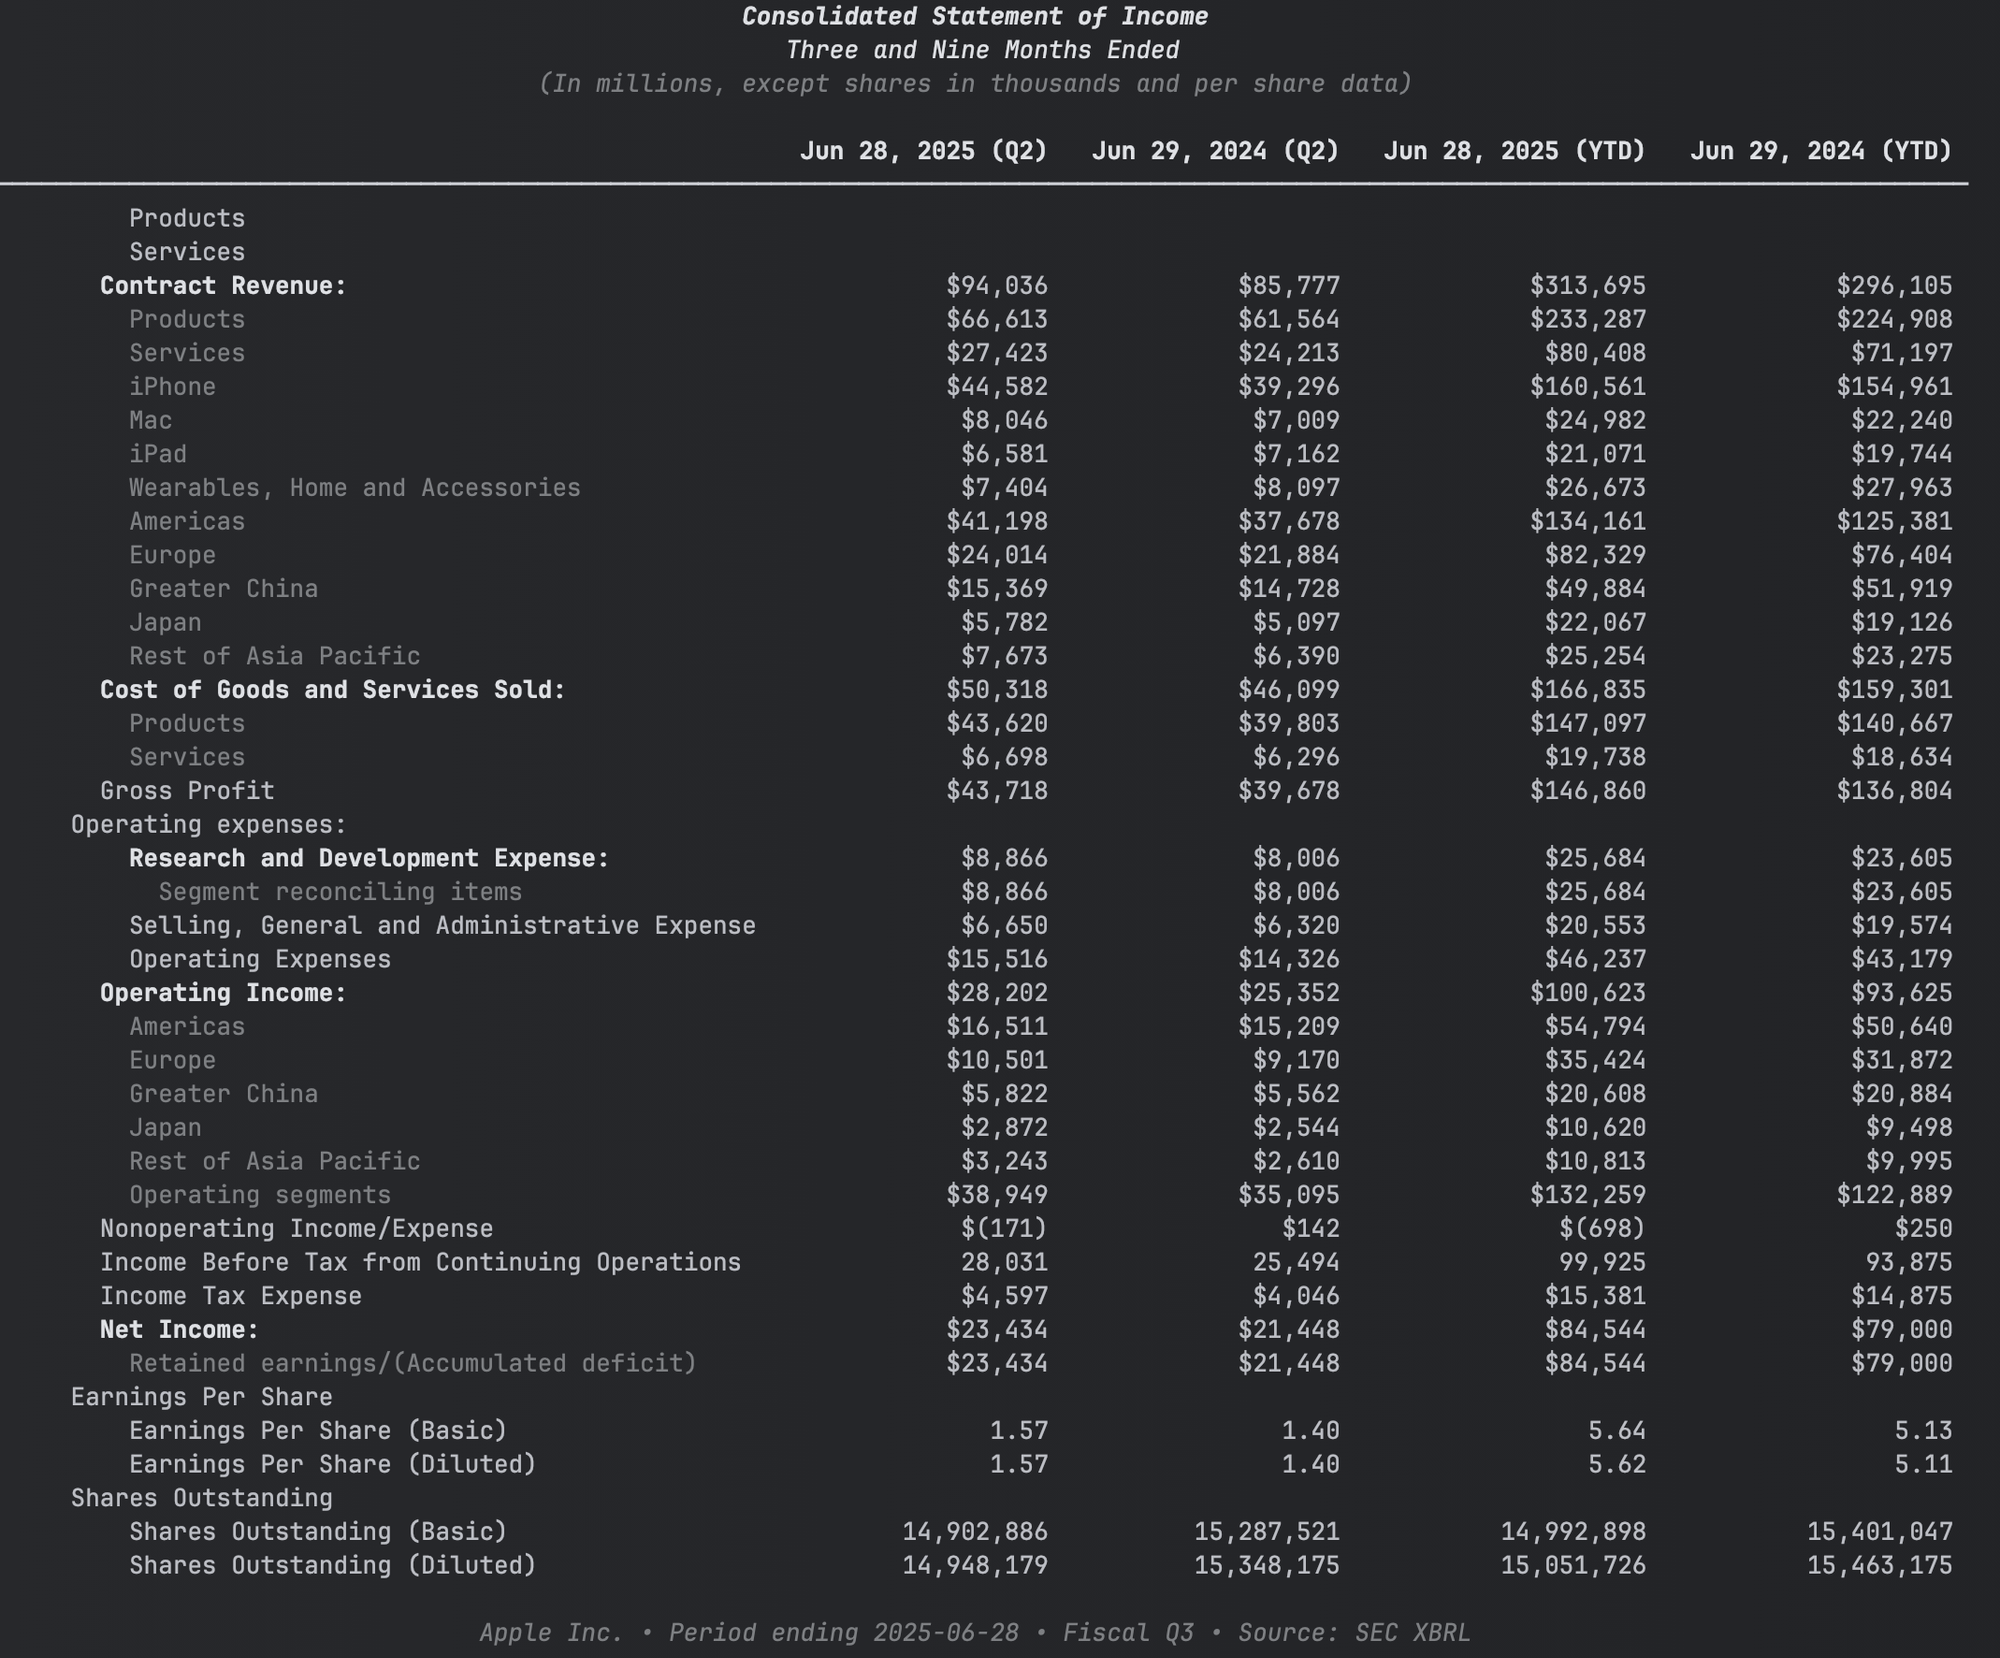
Task: Click the Operating segments row label
Action: click(260, 1195)
